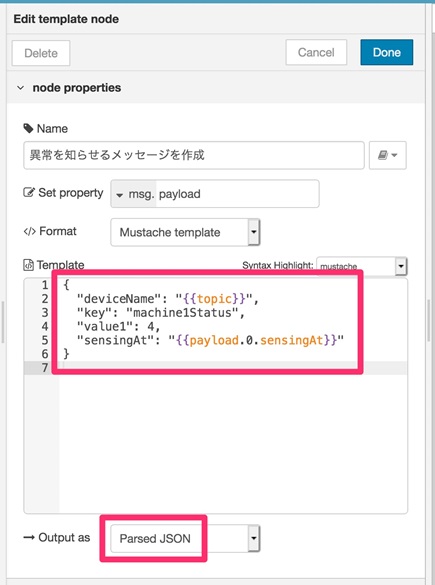Open the node description book icon
Viewport: 435px width, 585px height.
pyautogui.click(x=388, y=155)
